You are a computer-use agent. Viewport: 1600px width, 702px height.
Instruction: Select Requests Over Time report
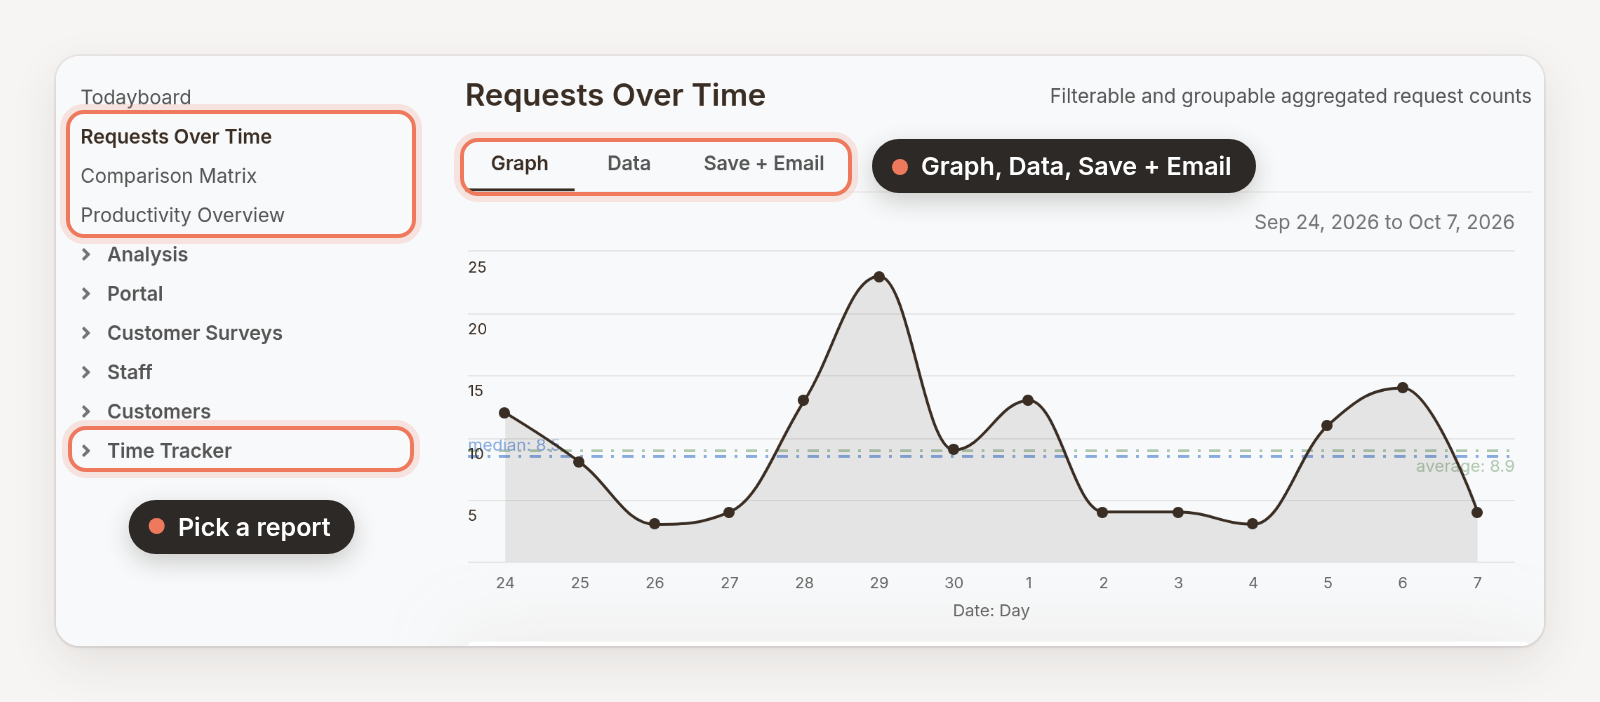pos(176,137)
